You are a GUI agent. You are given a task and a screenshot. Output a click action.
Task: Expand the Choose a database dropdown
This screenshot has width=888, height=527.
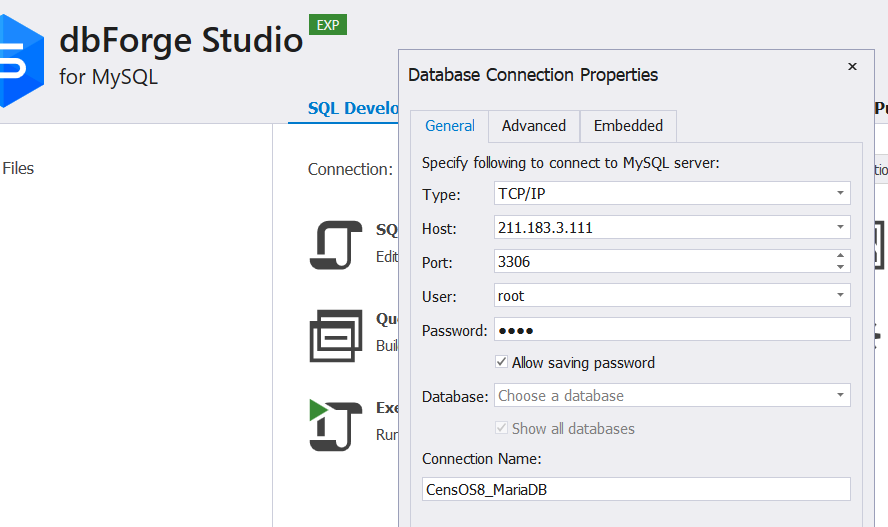click(x=840, y=395)
